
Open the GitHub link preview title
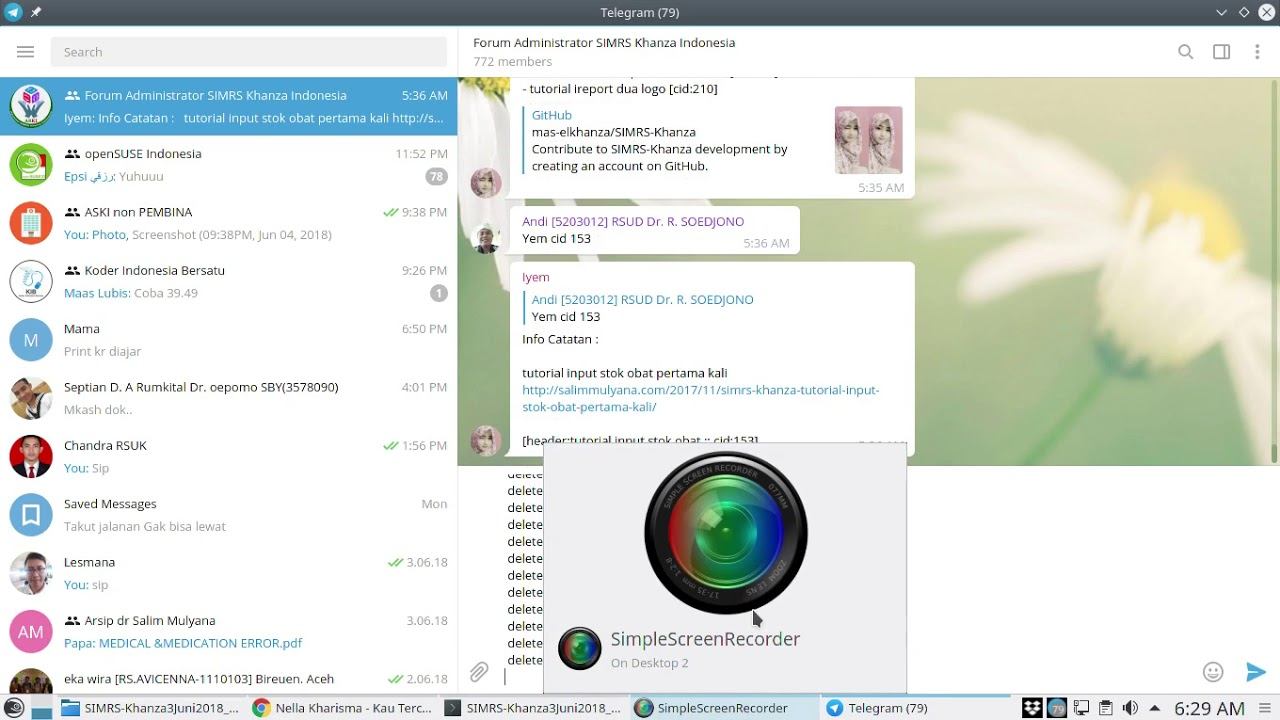point(552,115)
